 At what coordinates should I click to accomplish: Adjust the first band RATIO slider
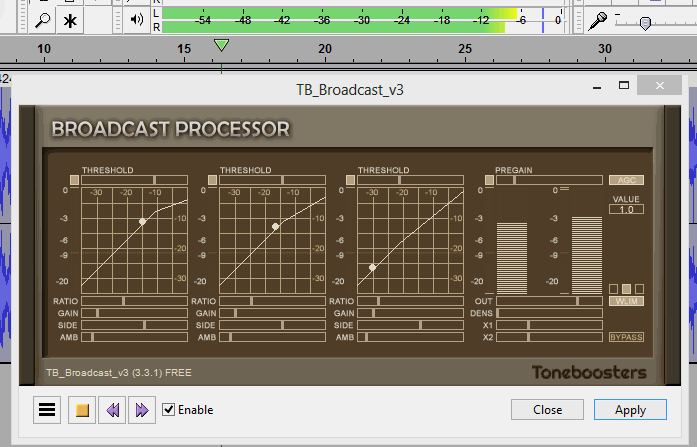click(x=134, y=301)
